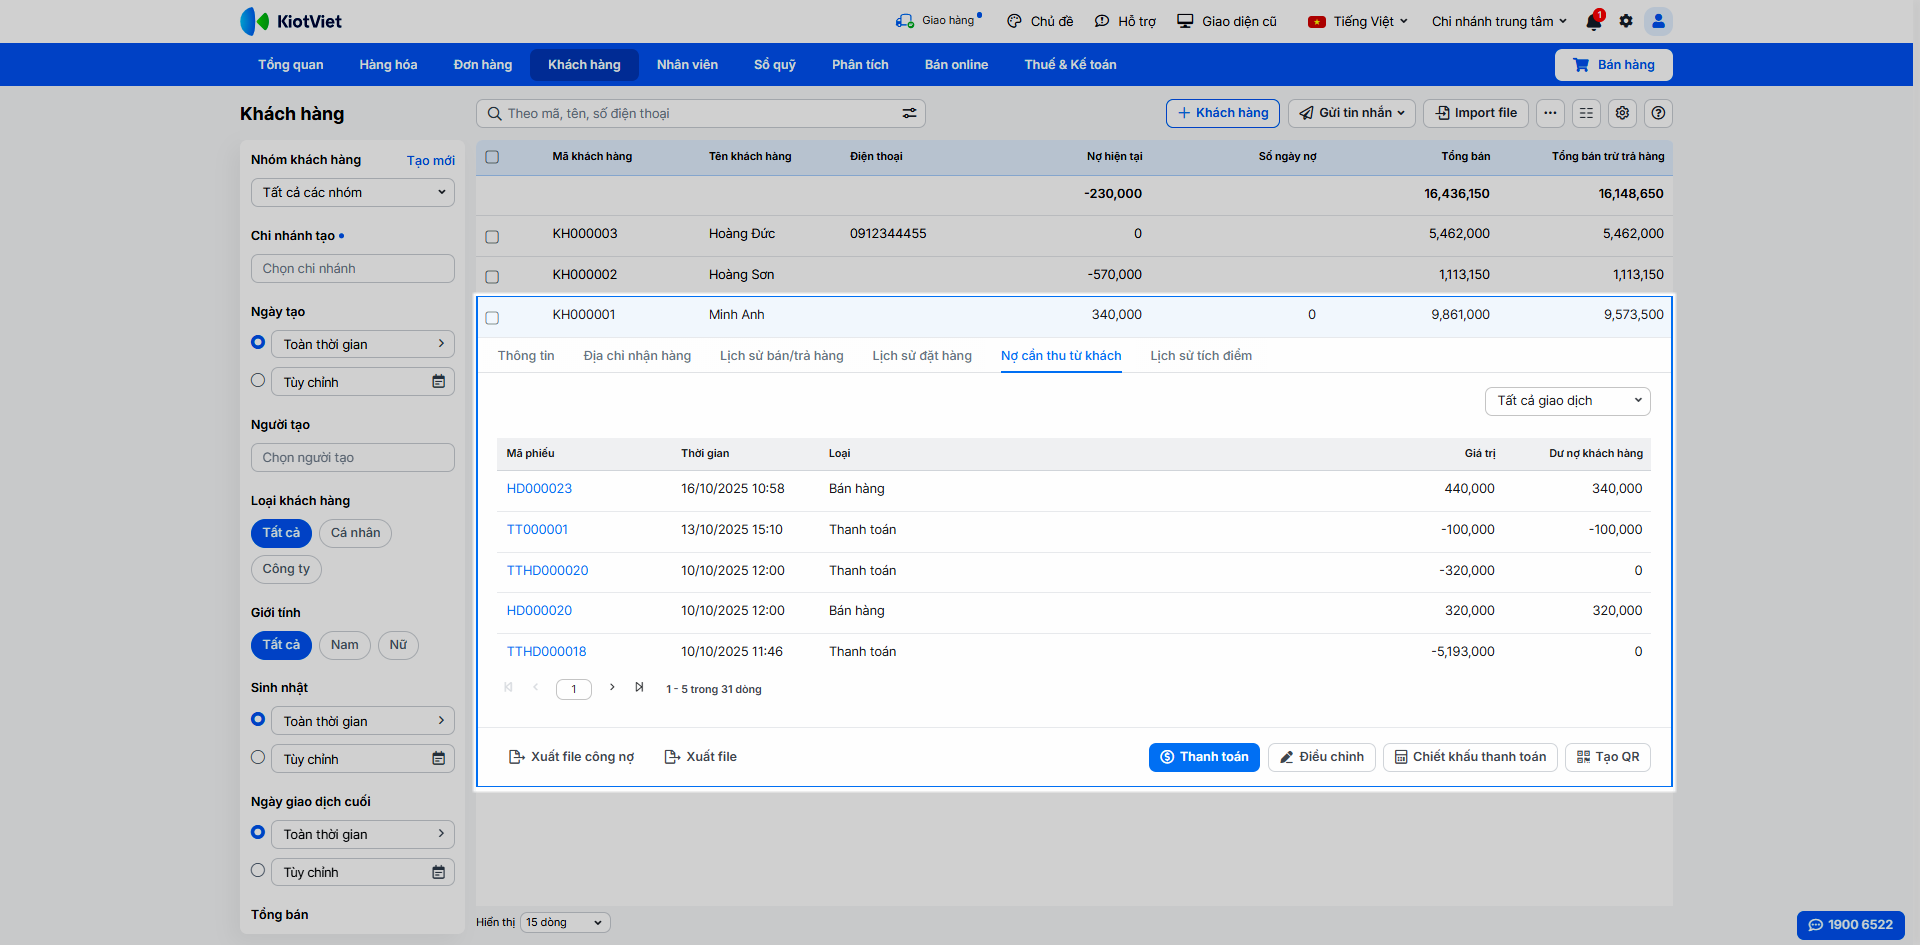Open invoice link HD000023
Viewport: 1920px width, 945px height.
click(539, 489)
